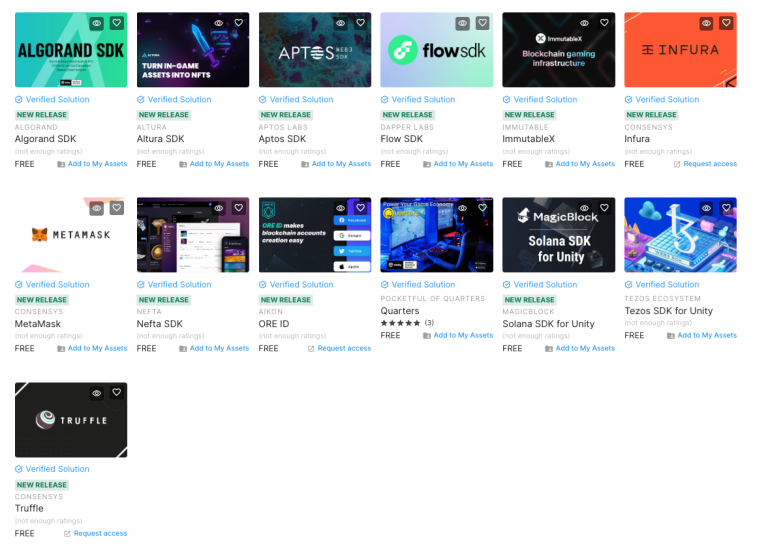Add Altura SDK to My Assets

pyautogui.click(x=214, y=164)
